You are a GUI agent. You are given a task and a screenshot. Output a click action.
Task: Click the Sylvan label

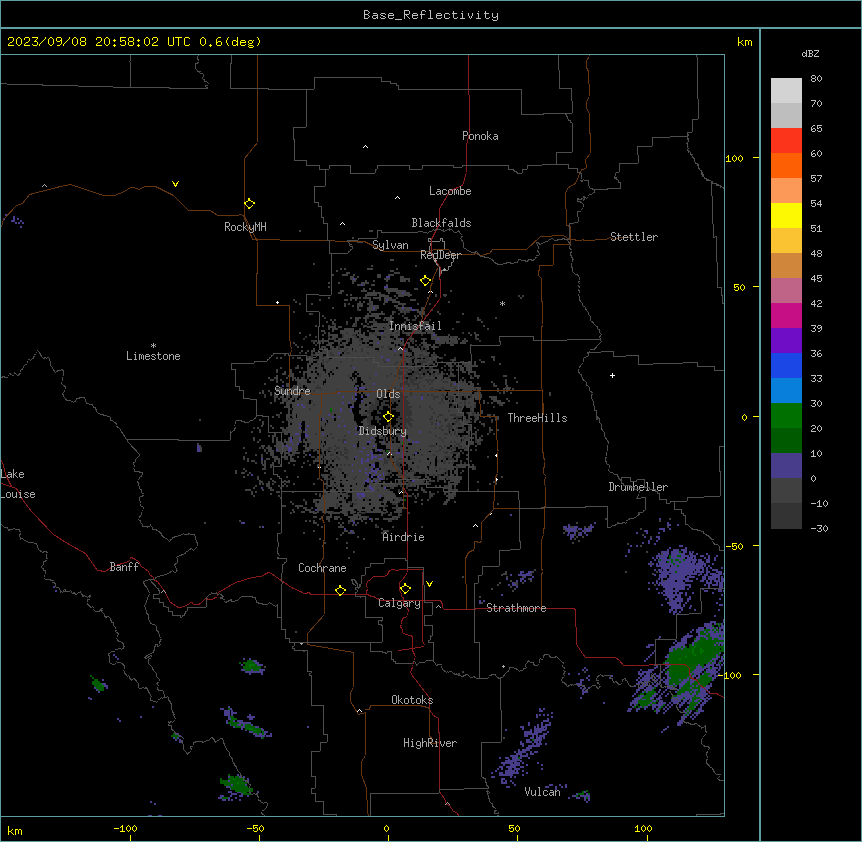pyautogui.click(x=390, y=245)
